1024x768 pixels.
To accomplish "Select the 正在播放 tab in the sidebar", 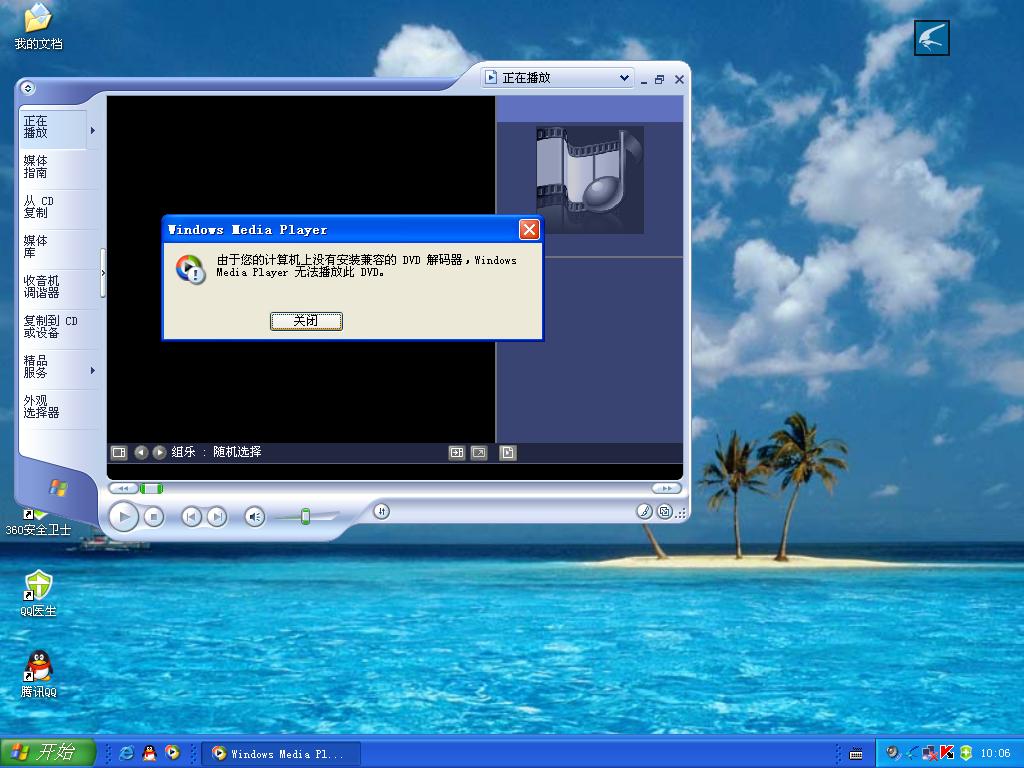I will 54,129.
